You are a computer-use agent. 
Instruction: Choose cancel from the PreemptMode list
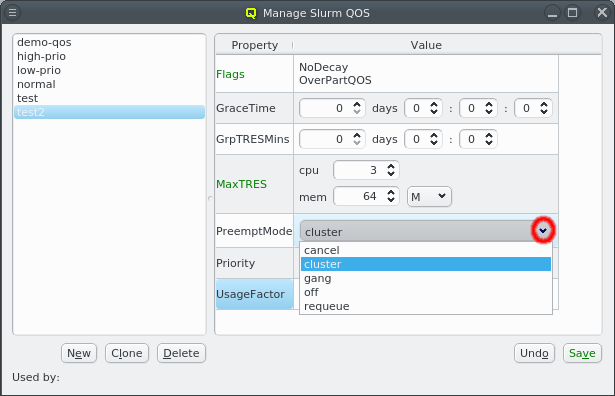(x=426, y=250)
